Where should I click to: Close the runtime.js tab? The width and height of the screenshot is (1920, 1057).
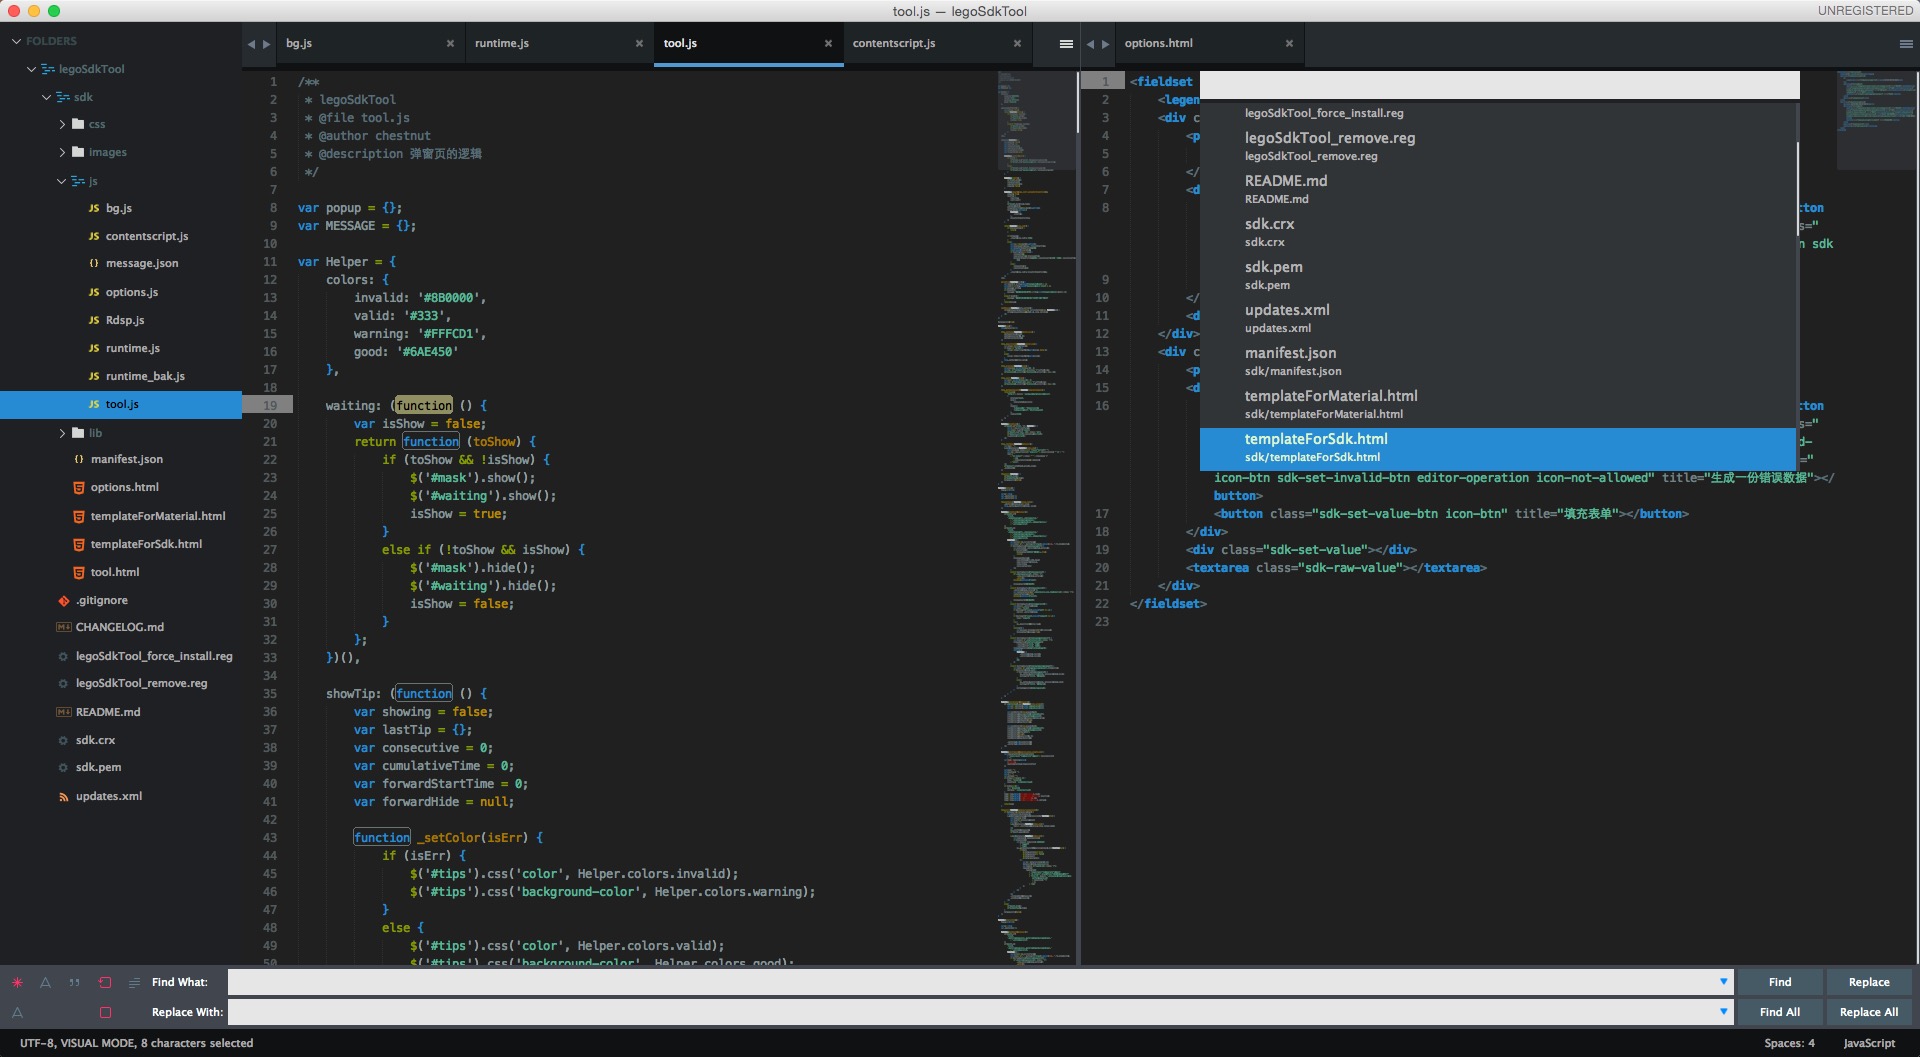[639, 43]
